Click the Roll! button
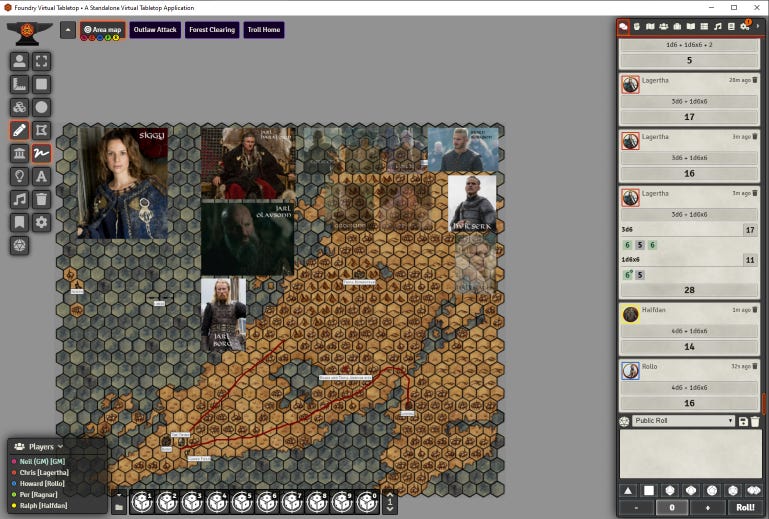 point(744,507)
